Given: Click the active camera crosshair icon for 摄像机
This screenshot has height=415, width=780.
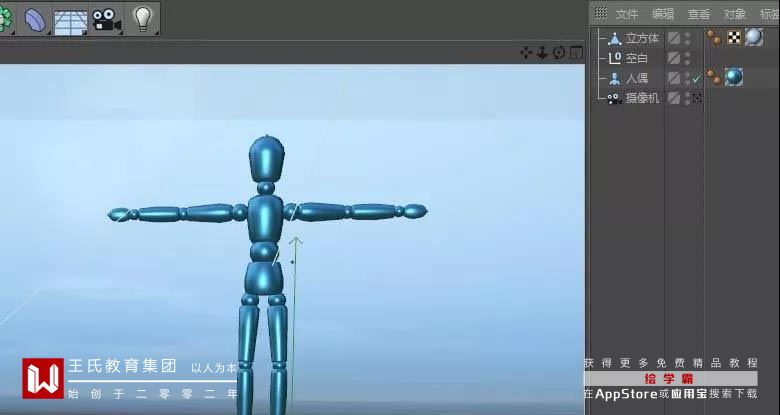Looking at the screenshot, I should (697, 98).
